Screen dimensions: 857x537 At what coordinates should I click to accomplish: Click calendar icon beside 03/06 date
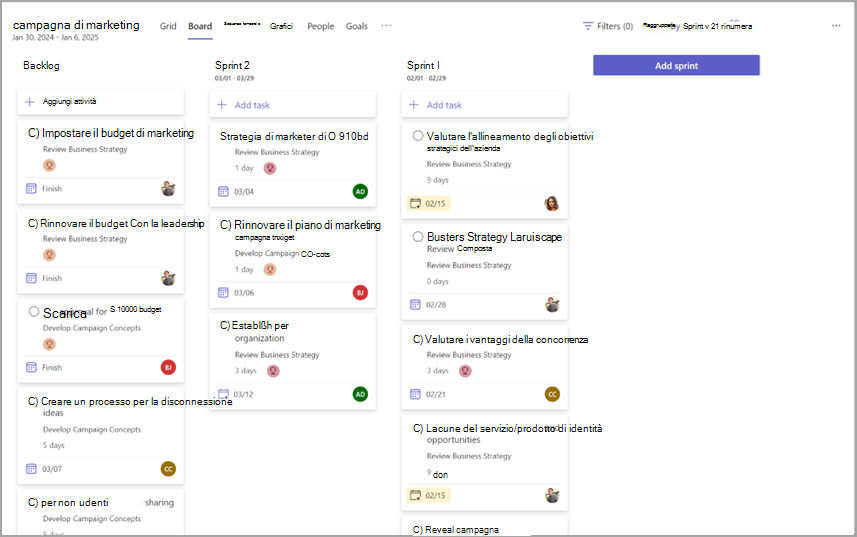tap(223, 292)
